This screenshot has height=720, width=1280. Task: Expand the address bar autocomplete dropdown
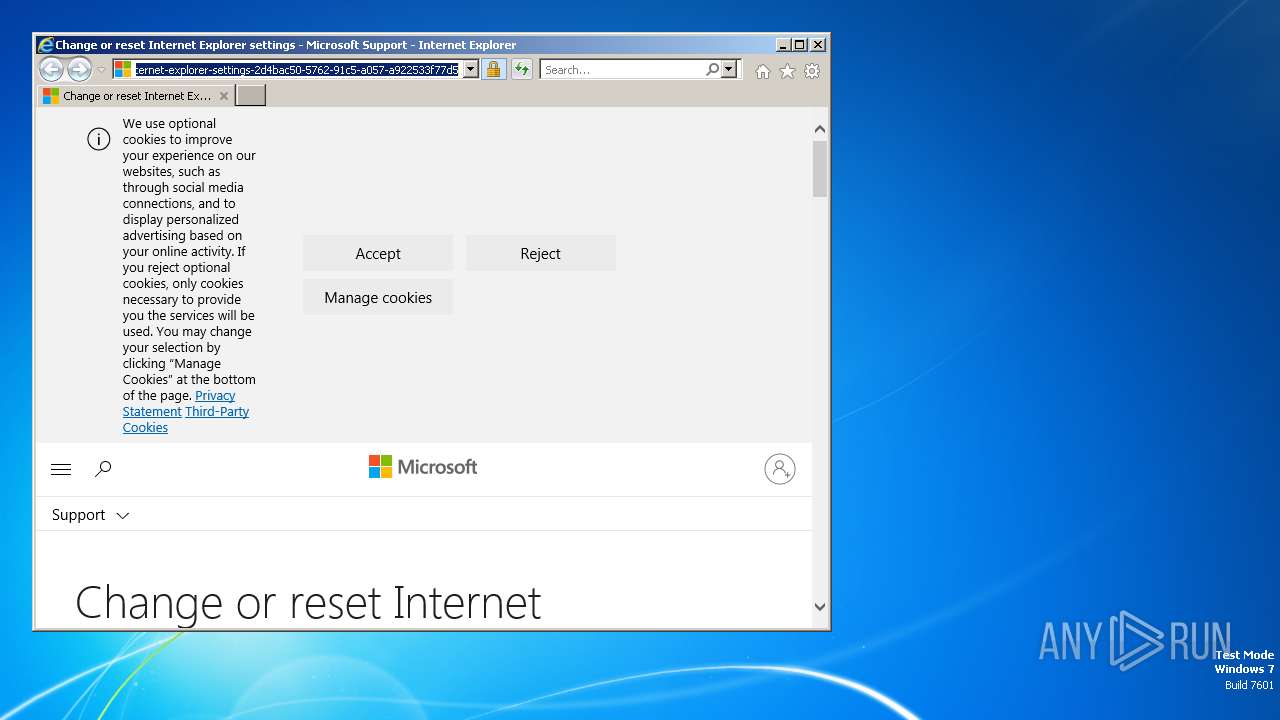(471, 70)
